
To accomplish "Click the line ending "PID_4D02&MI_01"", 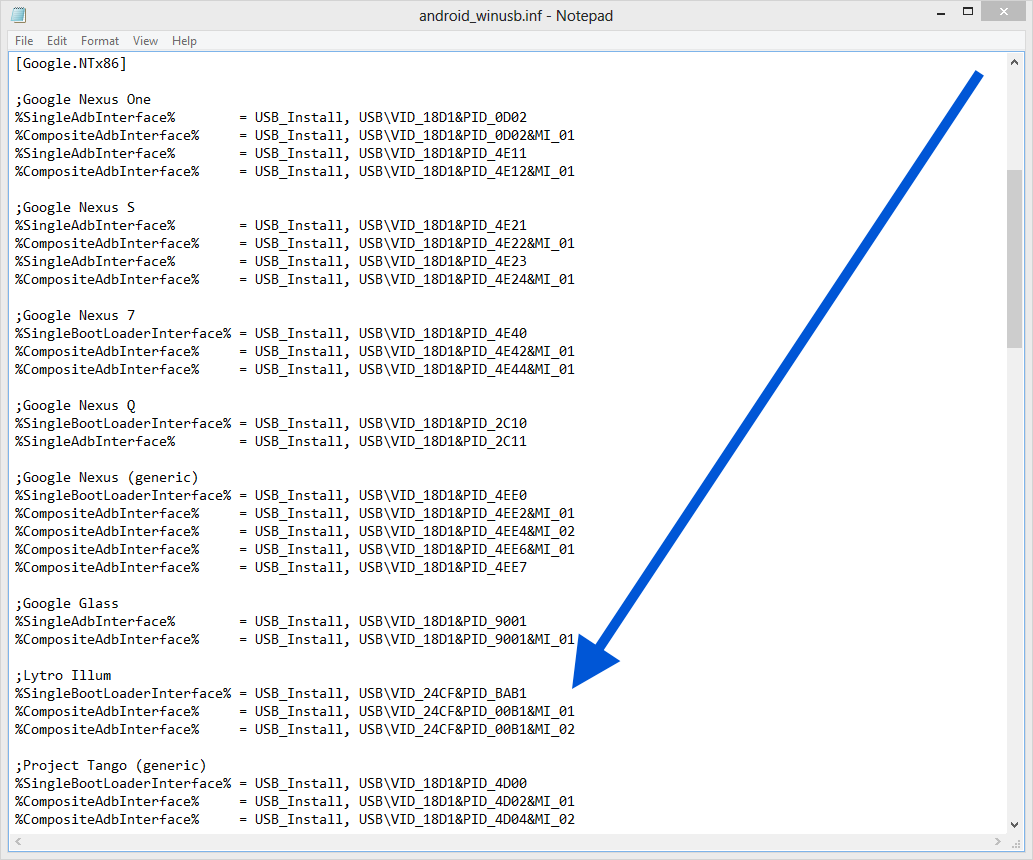I will 294,801.
